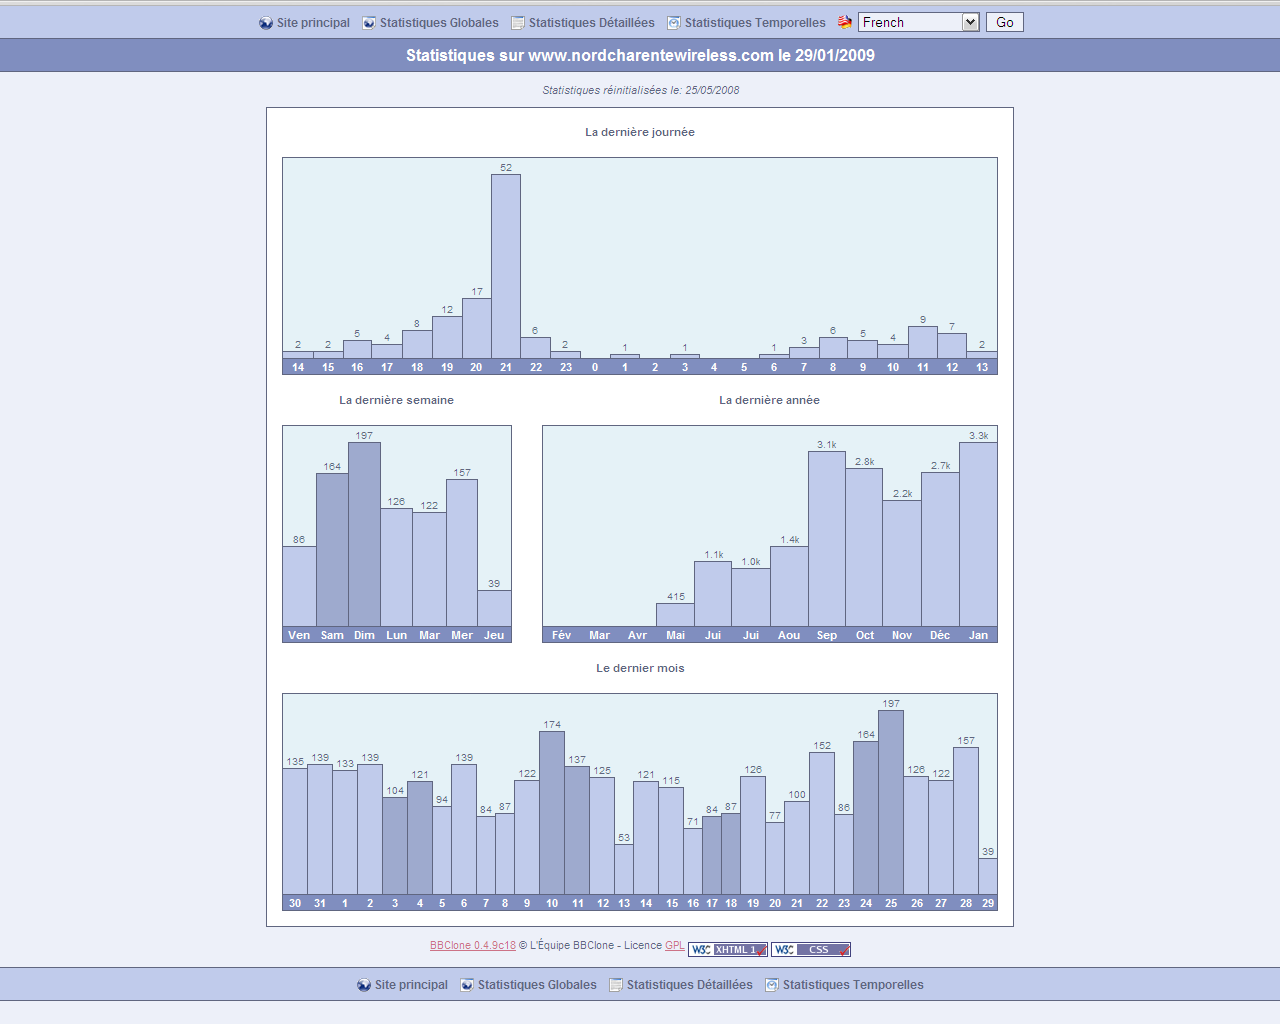Viewport: 1280px width, 1024px height.
Task: Open the GPL licence link
Action: coord(675,945)
